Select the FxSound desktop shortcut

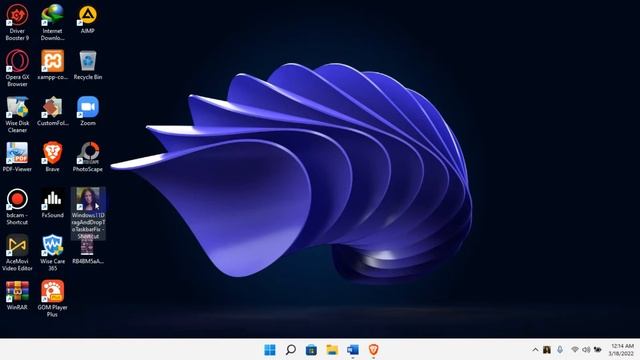52,203
